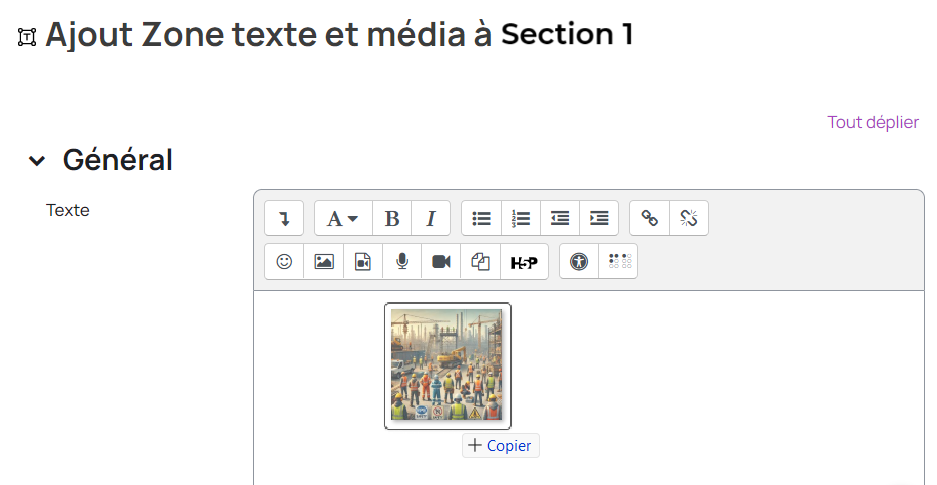Click the indent icon

pos(599,218)
